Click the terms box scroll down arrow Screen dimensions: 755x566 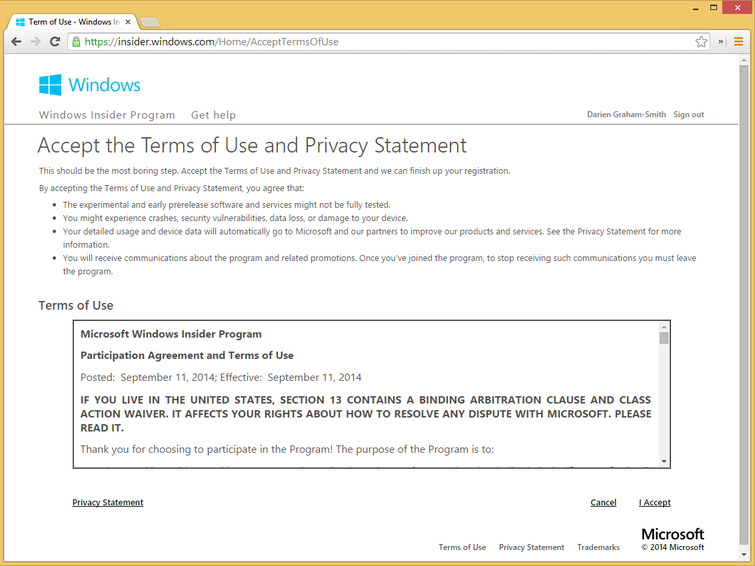[x=664, y=461]
